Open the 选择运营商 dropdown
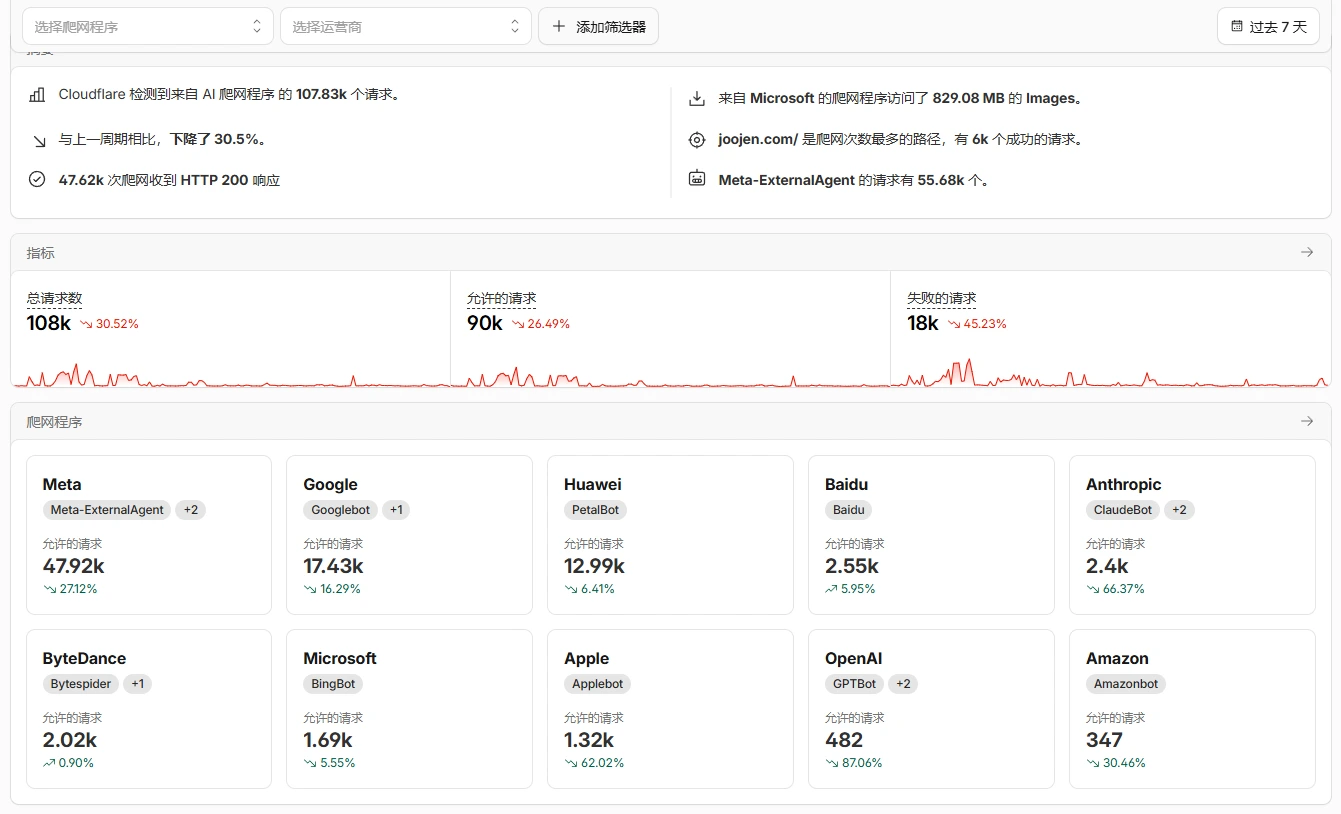The image size is (1341, 814). [406, 27]
